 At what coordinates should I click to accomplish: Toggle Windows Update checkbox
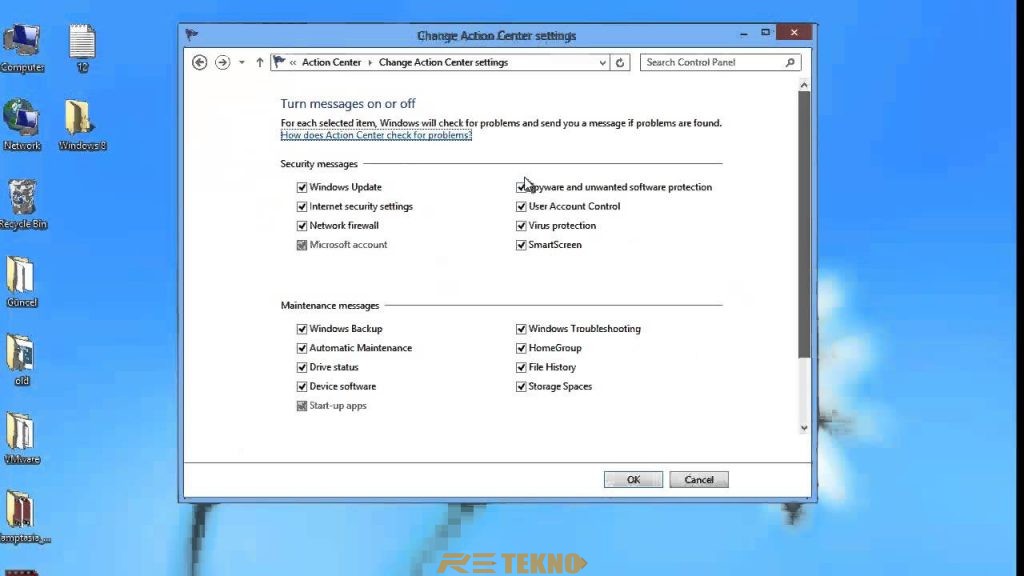click(302, 187)
